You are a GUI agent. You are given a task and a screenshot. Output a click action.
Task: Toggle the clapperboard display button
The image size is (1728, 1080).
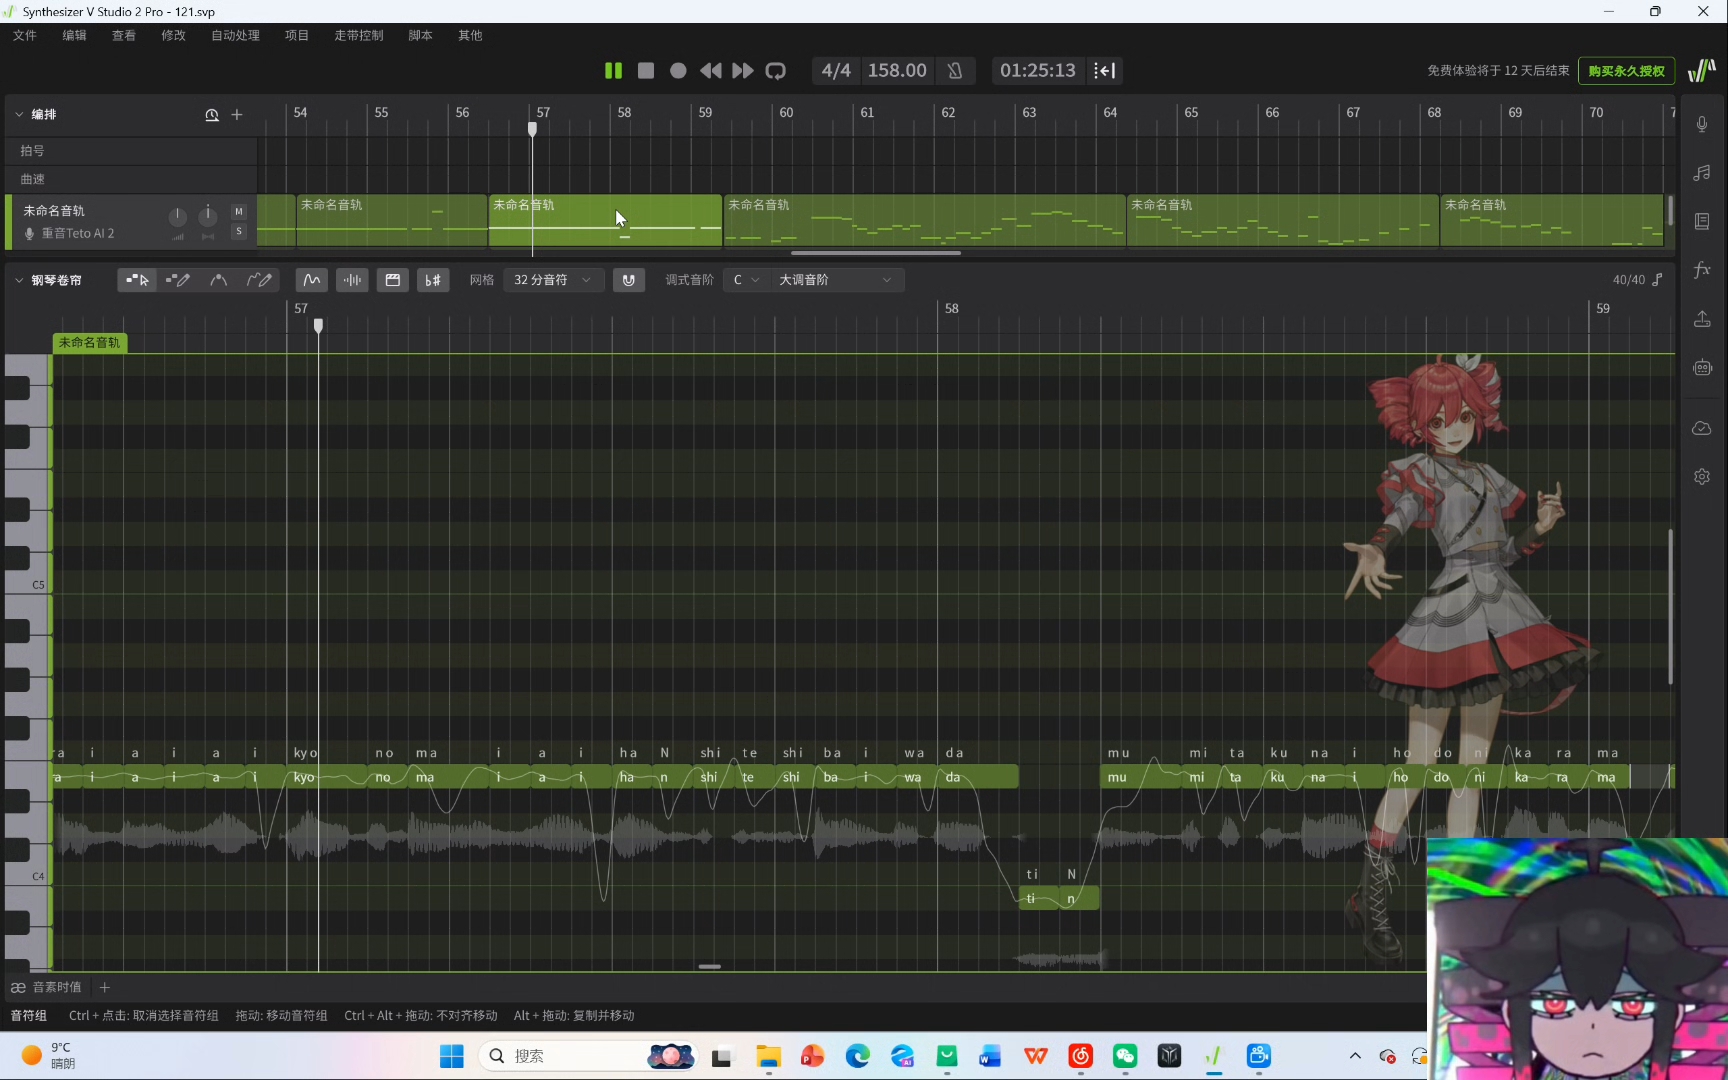click(393, 280)
